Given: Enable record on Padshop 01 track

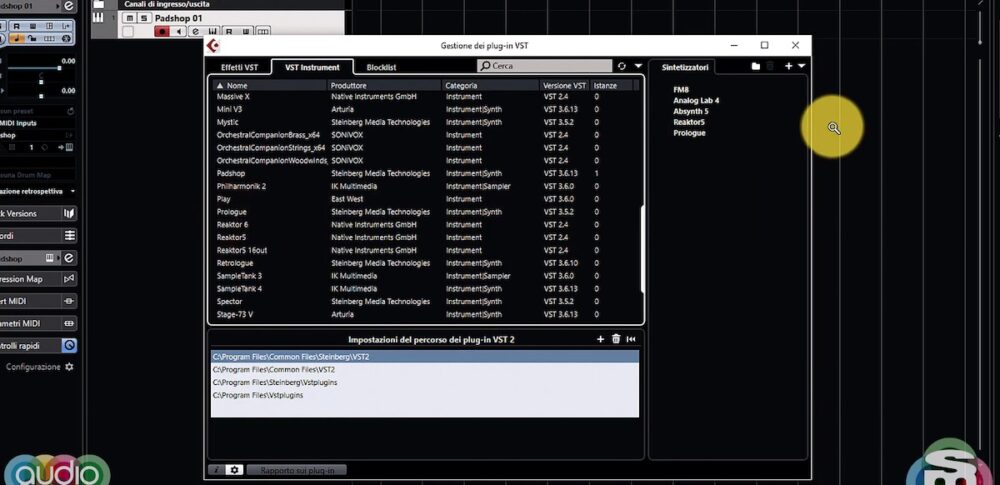Looking at the screenshot, I should click(x=162, y=32).
